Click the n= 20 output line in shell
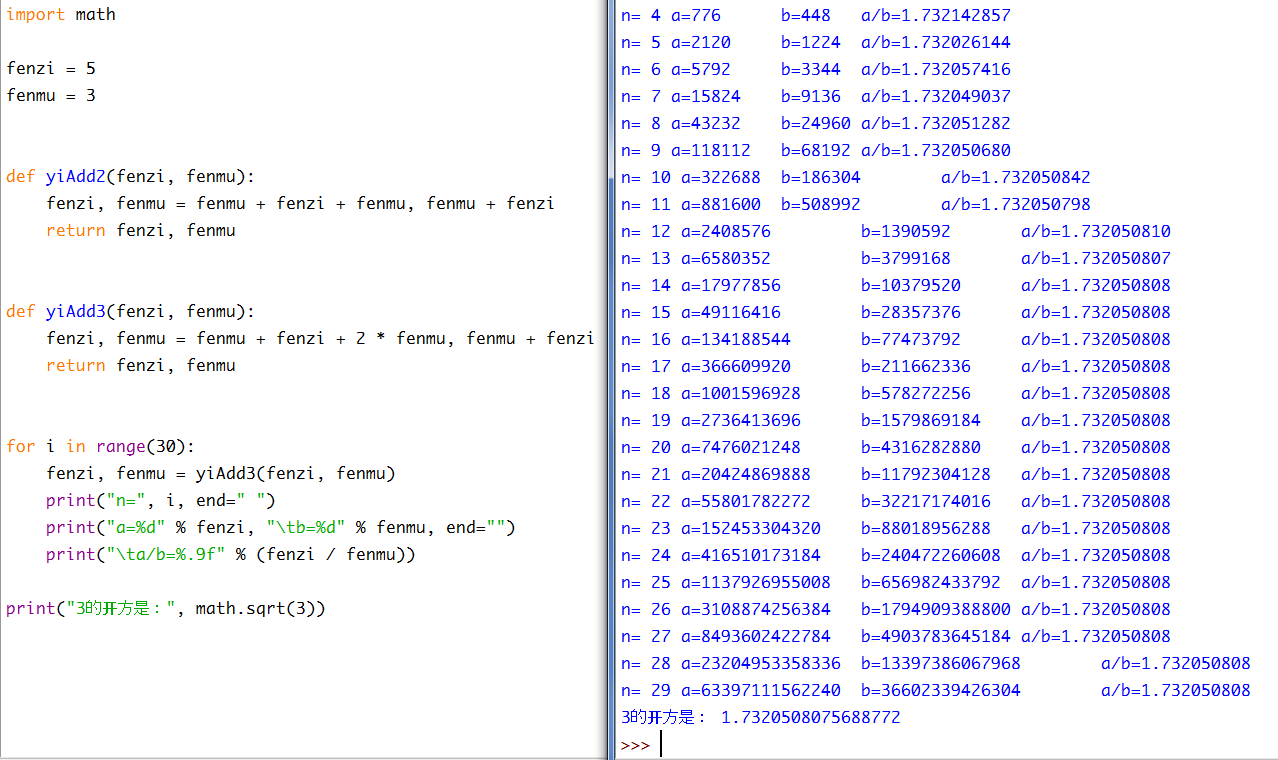 click(x=895, y=448)
